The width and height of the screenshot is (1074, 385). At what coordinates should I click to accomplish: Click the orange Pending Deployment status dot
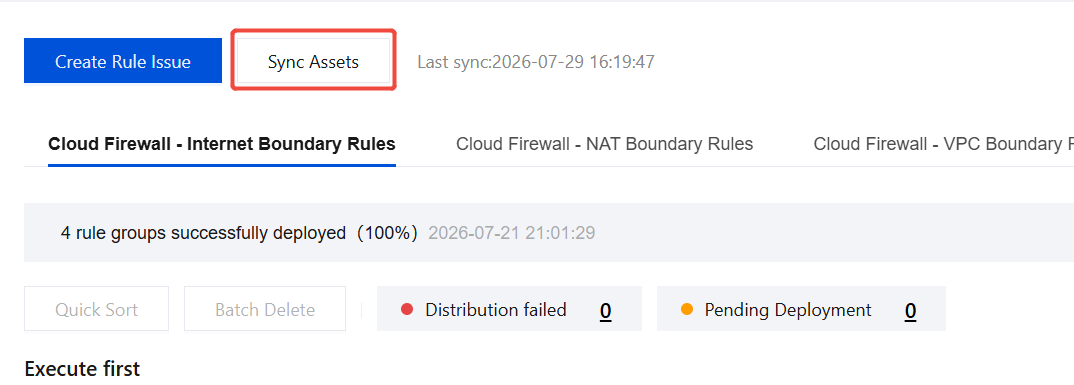point(687,310)
